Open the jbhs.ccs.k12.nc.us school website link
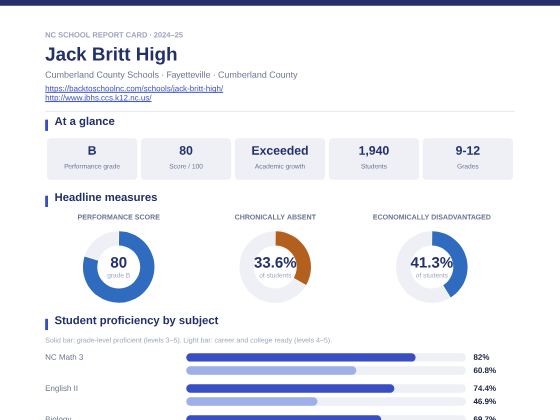Viewport: 560px width, 420px height. click(98, 98)
